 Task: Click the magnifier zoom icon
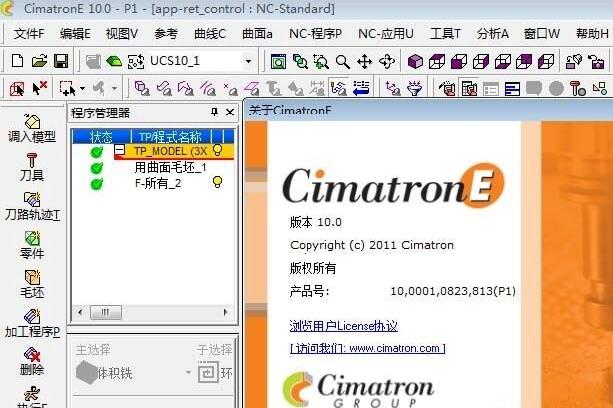click(x=342, y=61)
